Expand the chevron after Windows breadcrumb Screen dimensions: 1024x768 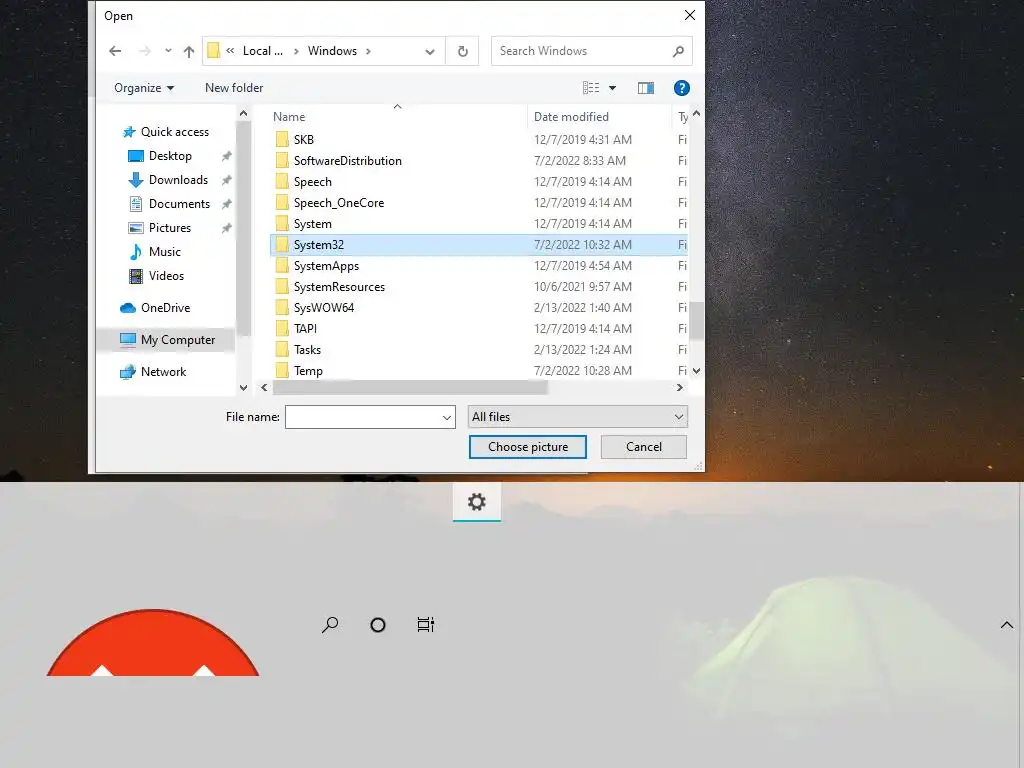368,51
